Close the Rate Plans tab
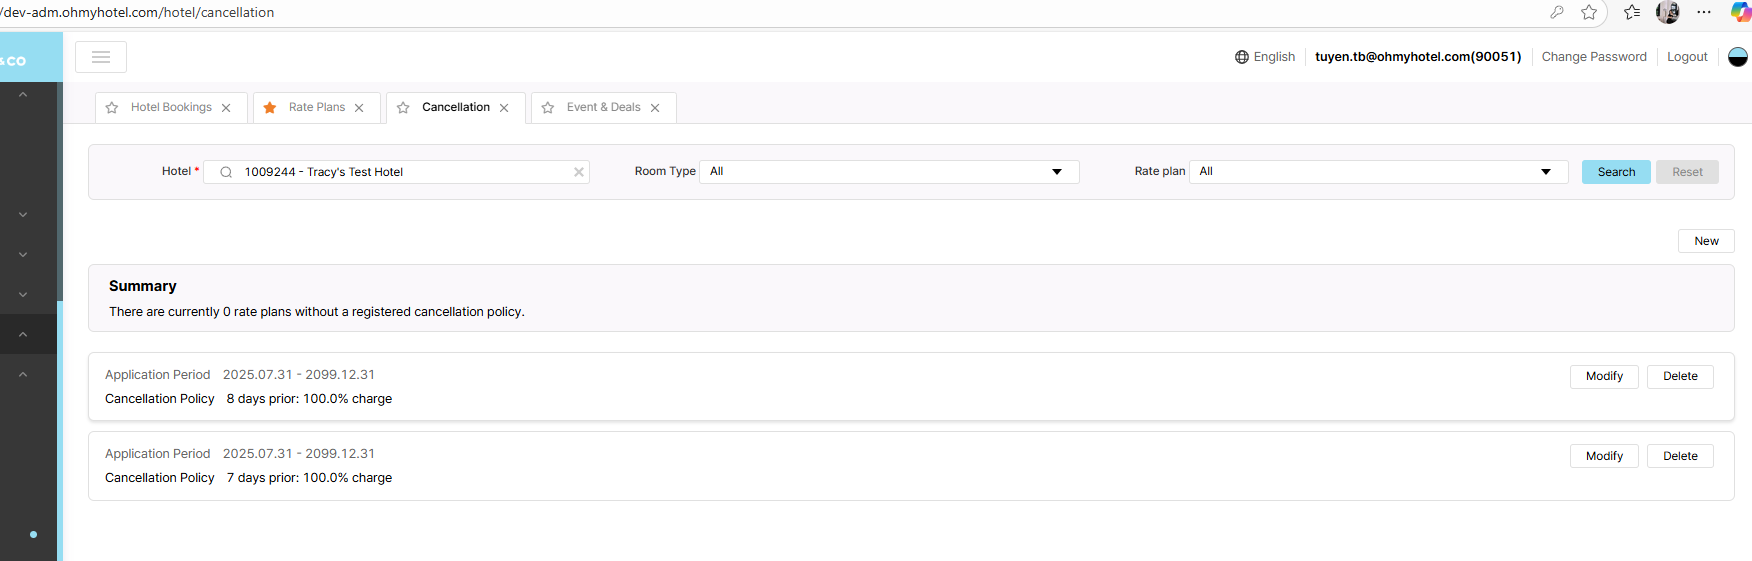Image resolution: width=1752 pixels, height=561 pixels. pos(359,108)
